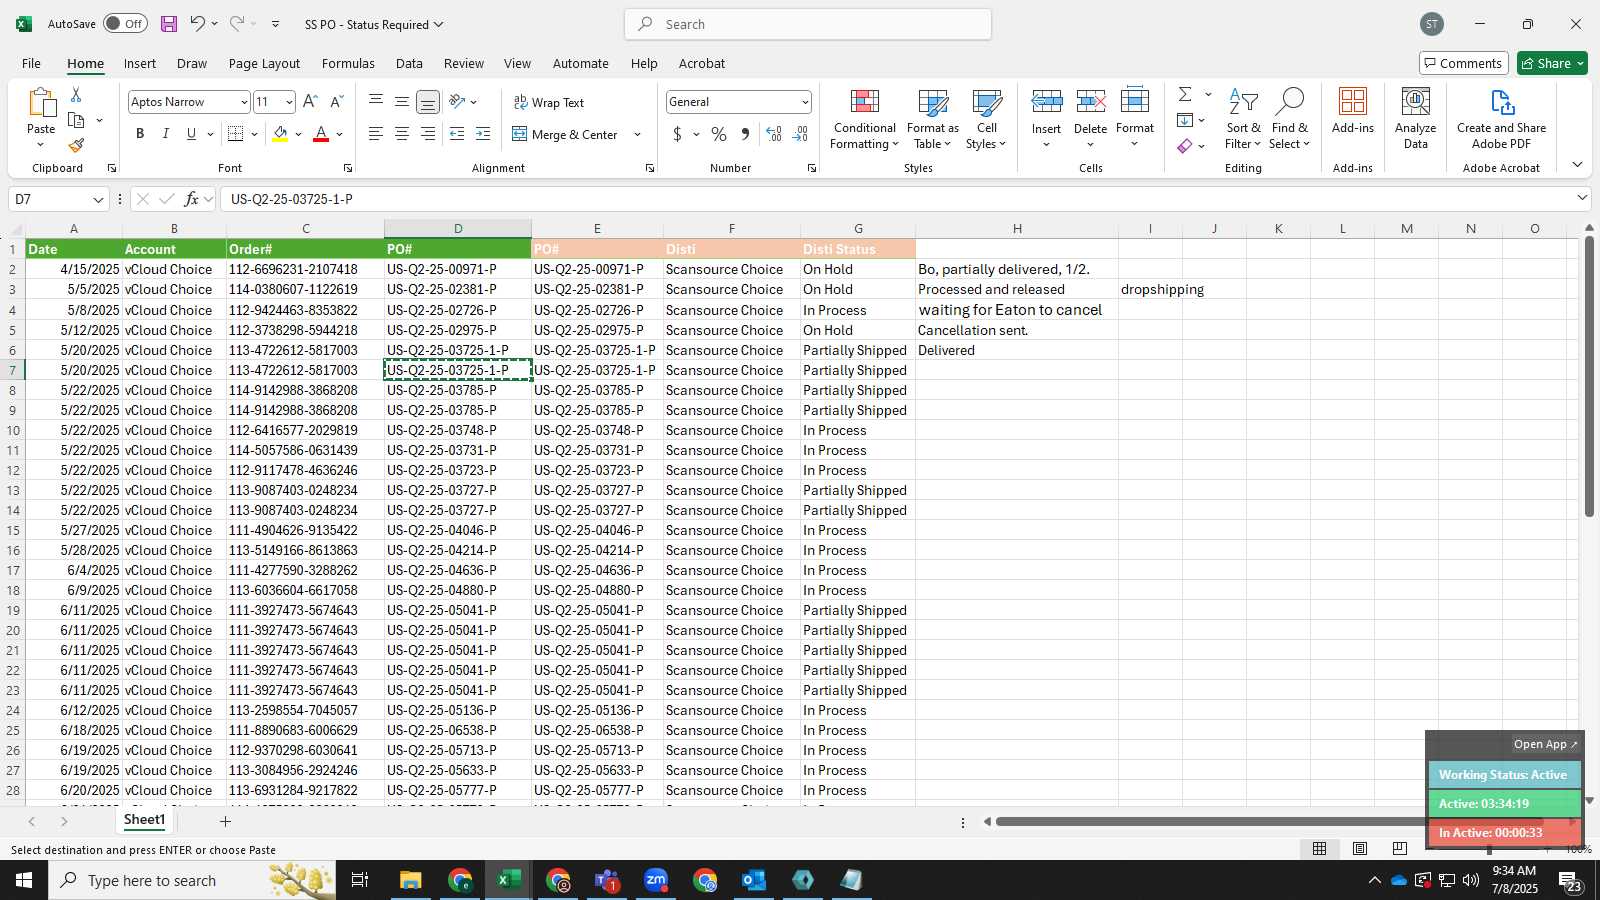Apply Accounting Number Format dollar icon
The height and width of the screenshot is (900, 1600).
point(677,134)
